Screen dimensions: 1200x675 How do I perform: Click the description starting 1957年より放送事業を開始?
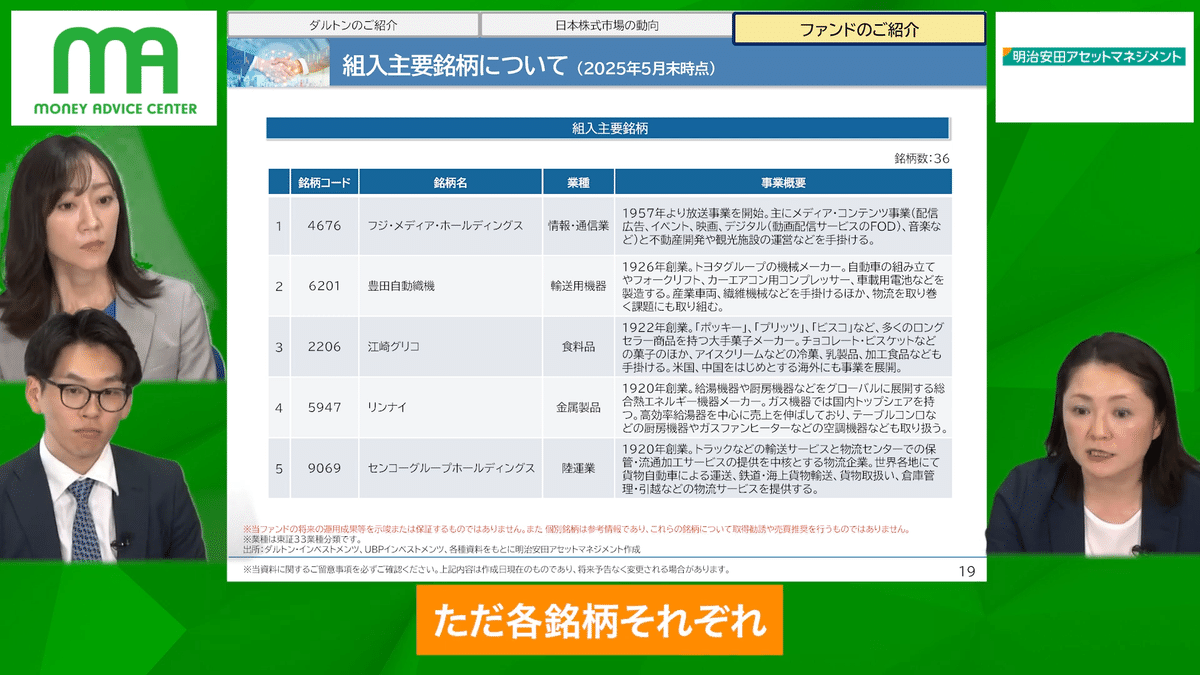click(783, 226)
